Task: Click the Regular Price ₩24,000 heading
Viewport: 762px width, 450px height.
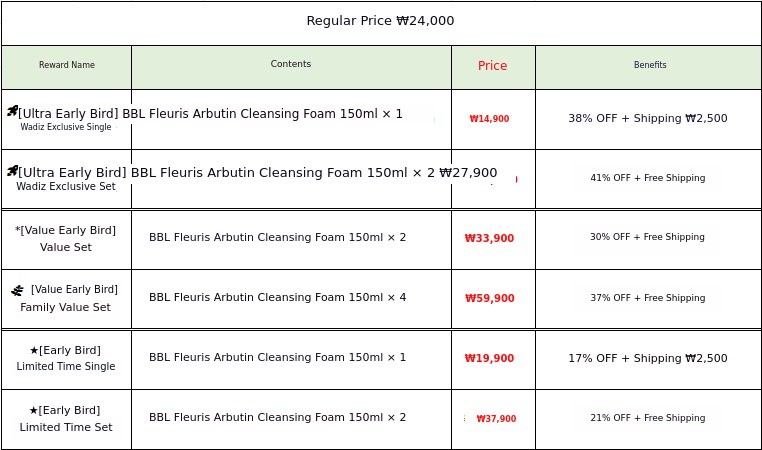Action: pos(380,21)
